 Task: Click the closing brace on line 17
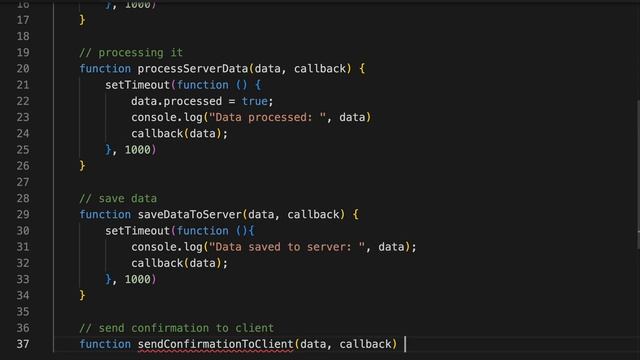82,20
